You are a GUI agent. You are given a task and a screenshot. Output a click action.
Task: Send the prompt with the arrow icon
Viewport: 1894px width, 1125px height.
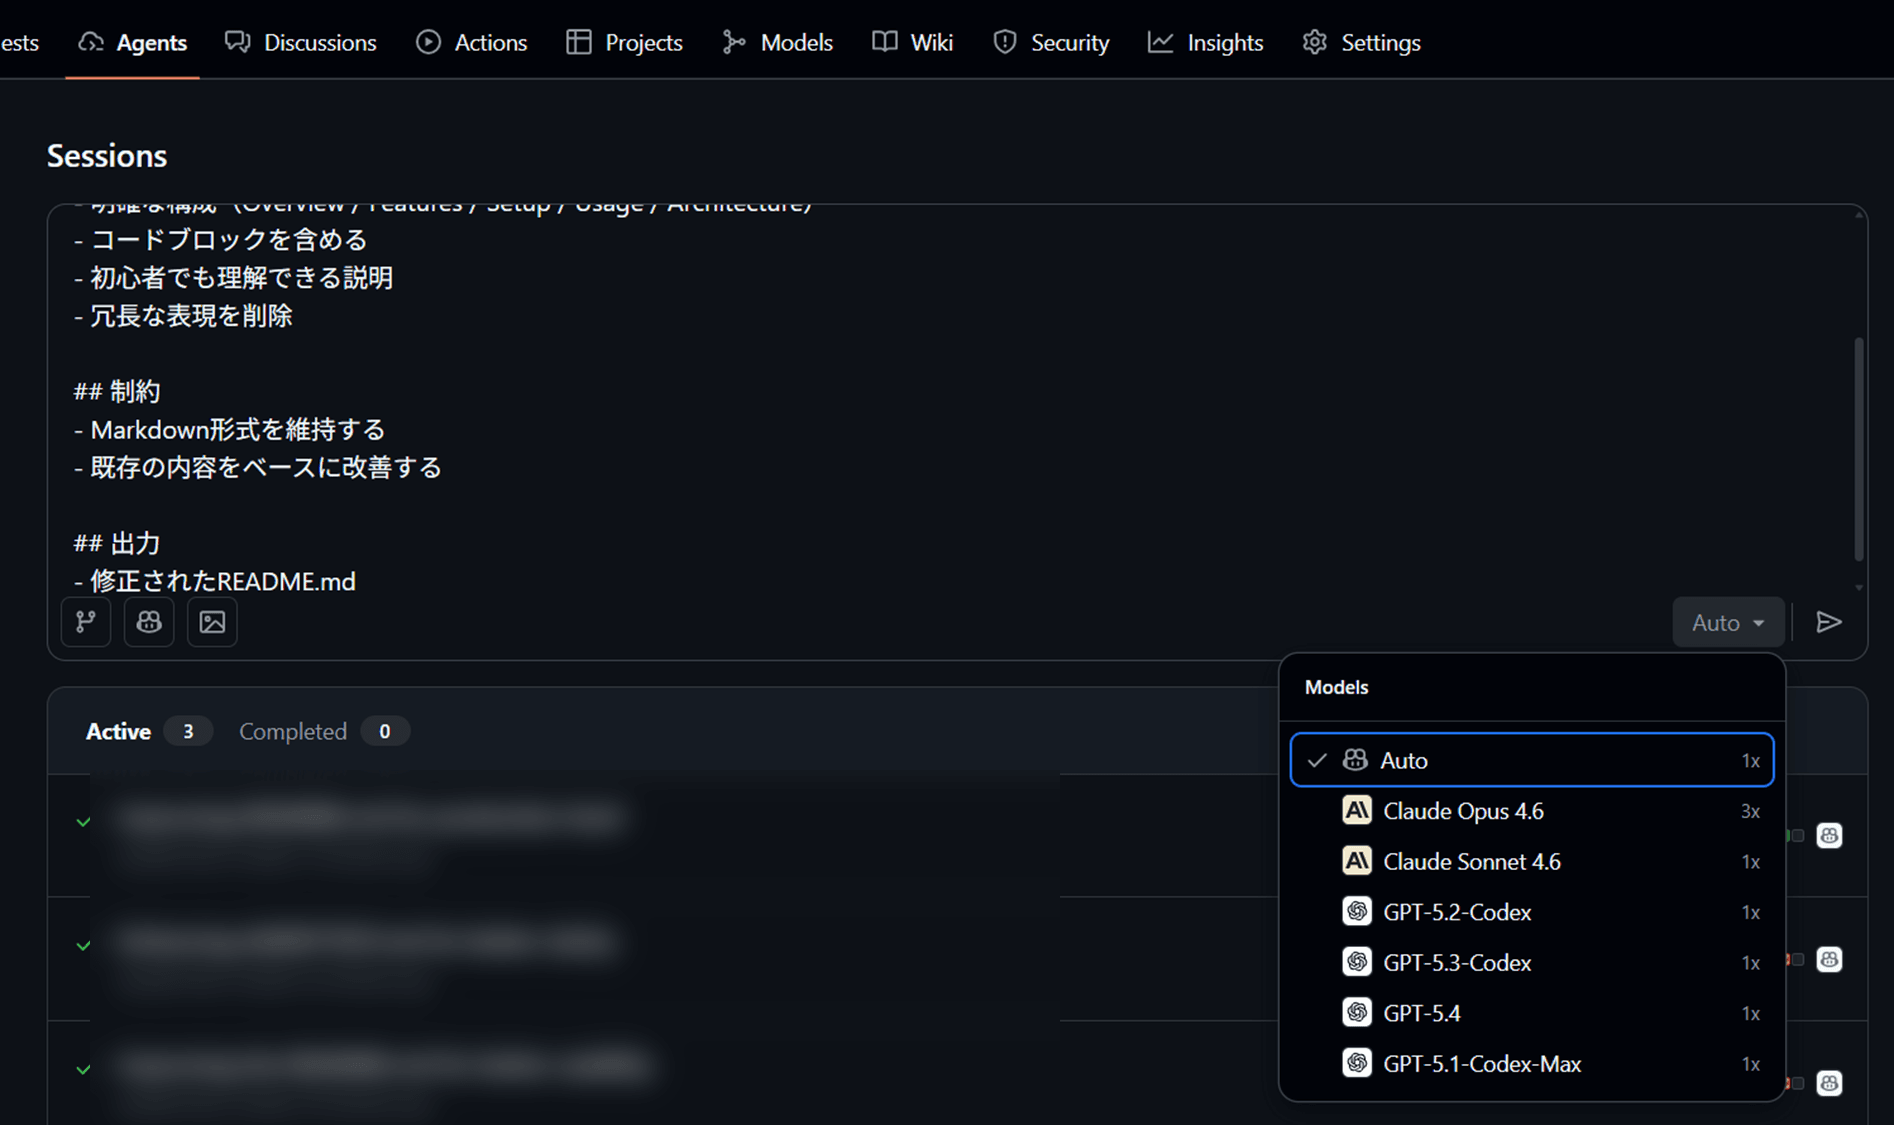(x=1829, y=622)
